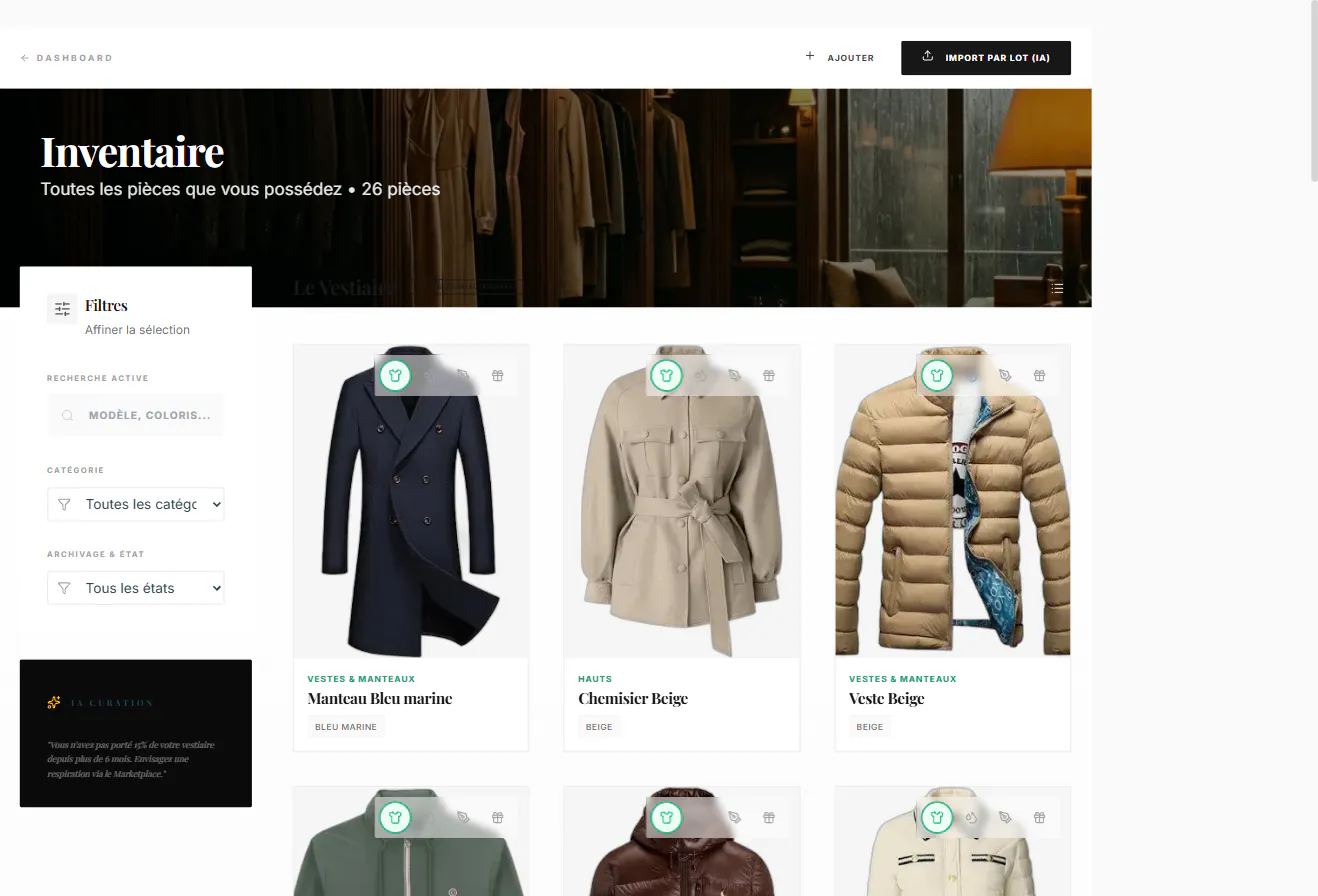Click the Filtres sliders icon
This screenshot has width=1318, height=896.
click(62, 309)
